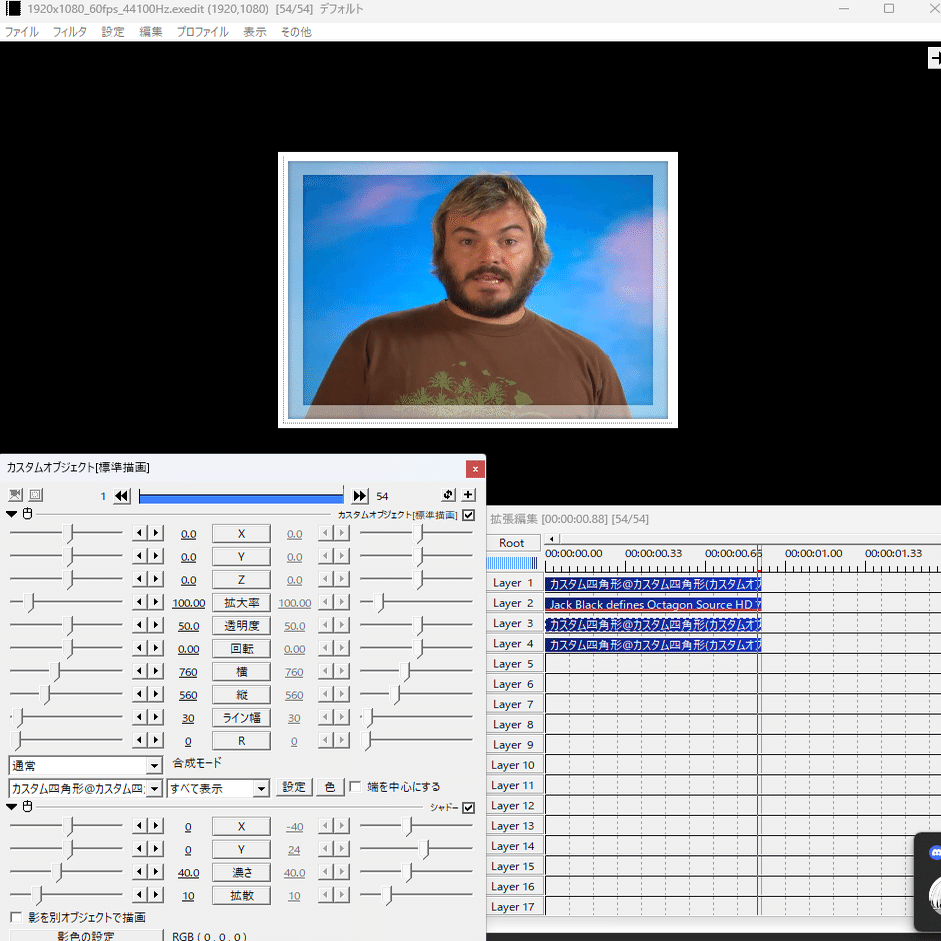The height and width of the screenshot is (941, 941).
Task: Click the ライン幅 parameter button
Action: (241, 718)
